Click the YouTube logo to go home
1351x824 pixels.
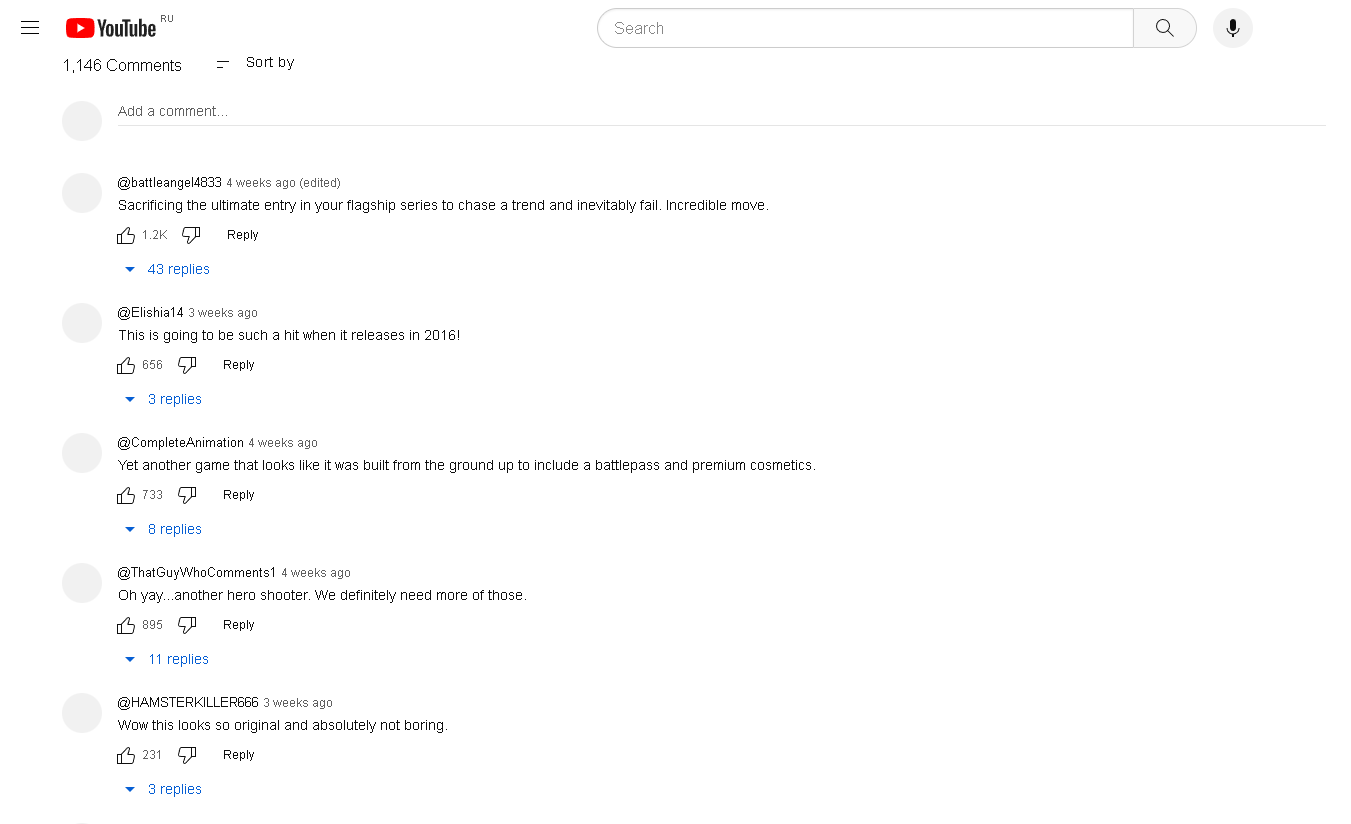[x=111, y=28]
